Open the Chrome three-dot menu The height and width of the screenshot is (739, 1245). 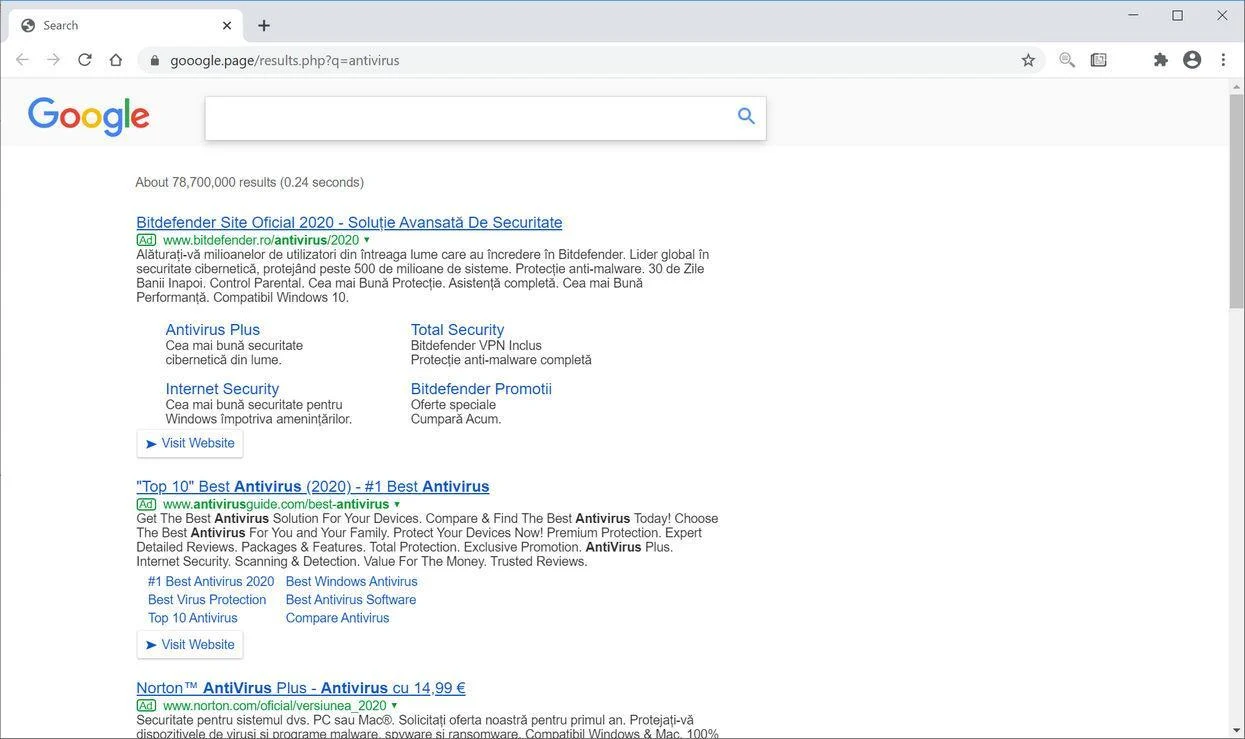coord(1223,60)
